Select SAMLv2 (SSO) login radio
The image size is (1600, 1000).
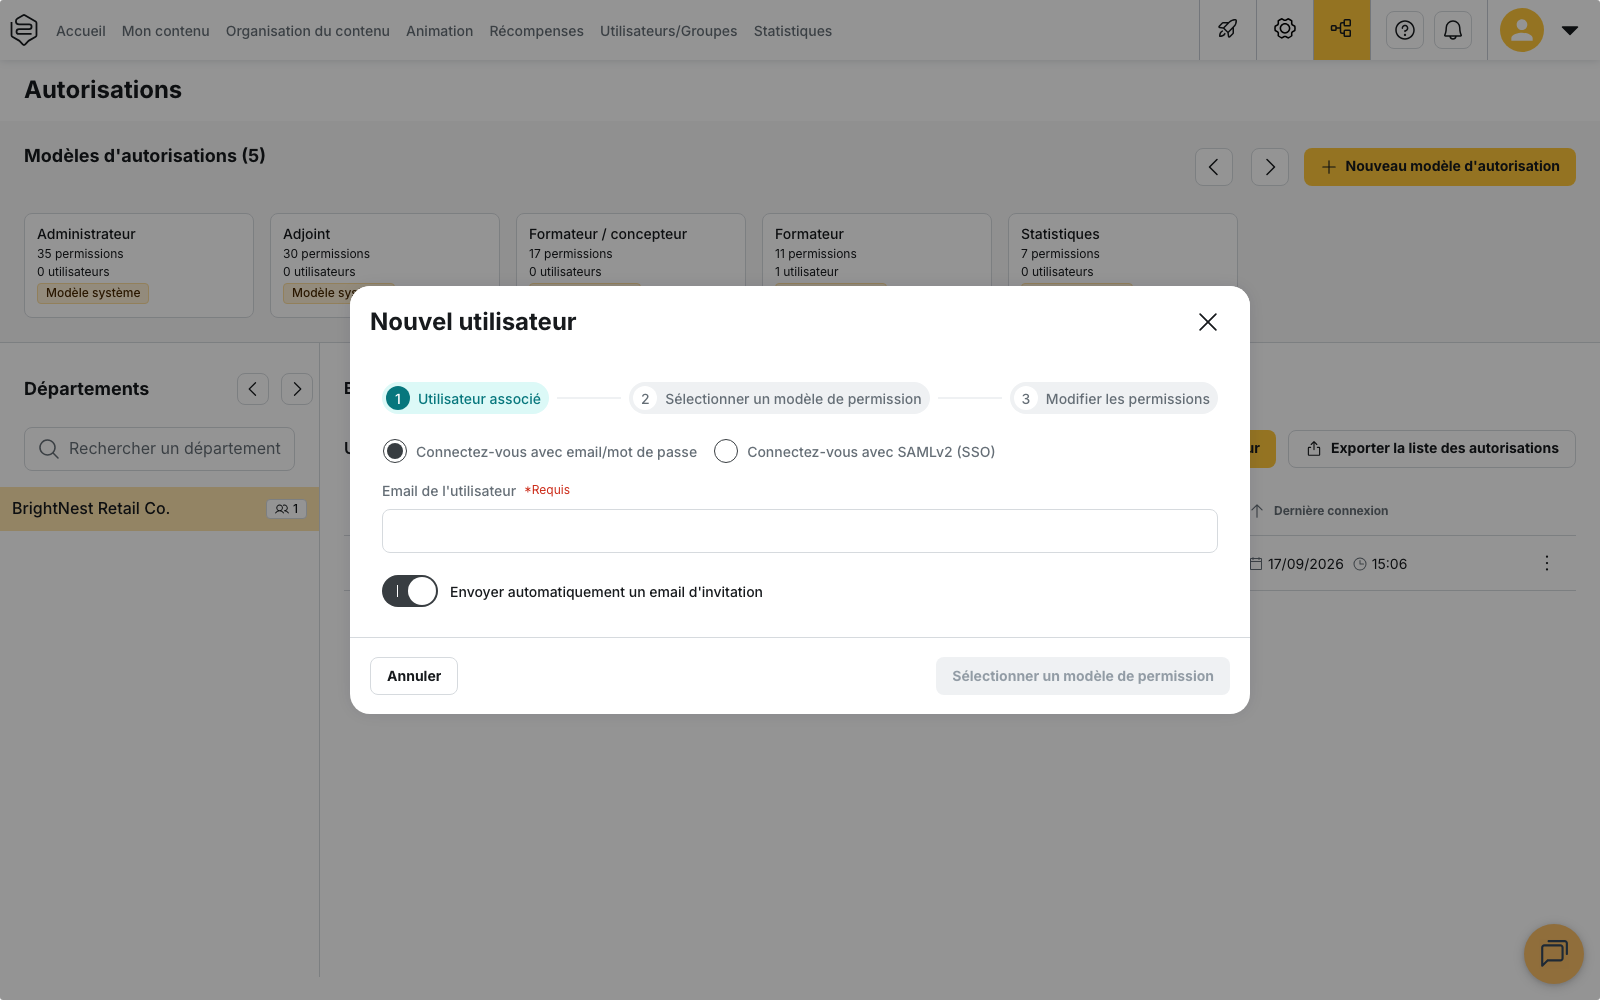click(726, 452)
